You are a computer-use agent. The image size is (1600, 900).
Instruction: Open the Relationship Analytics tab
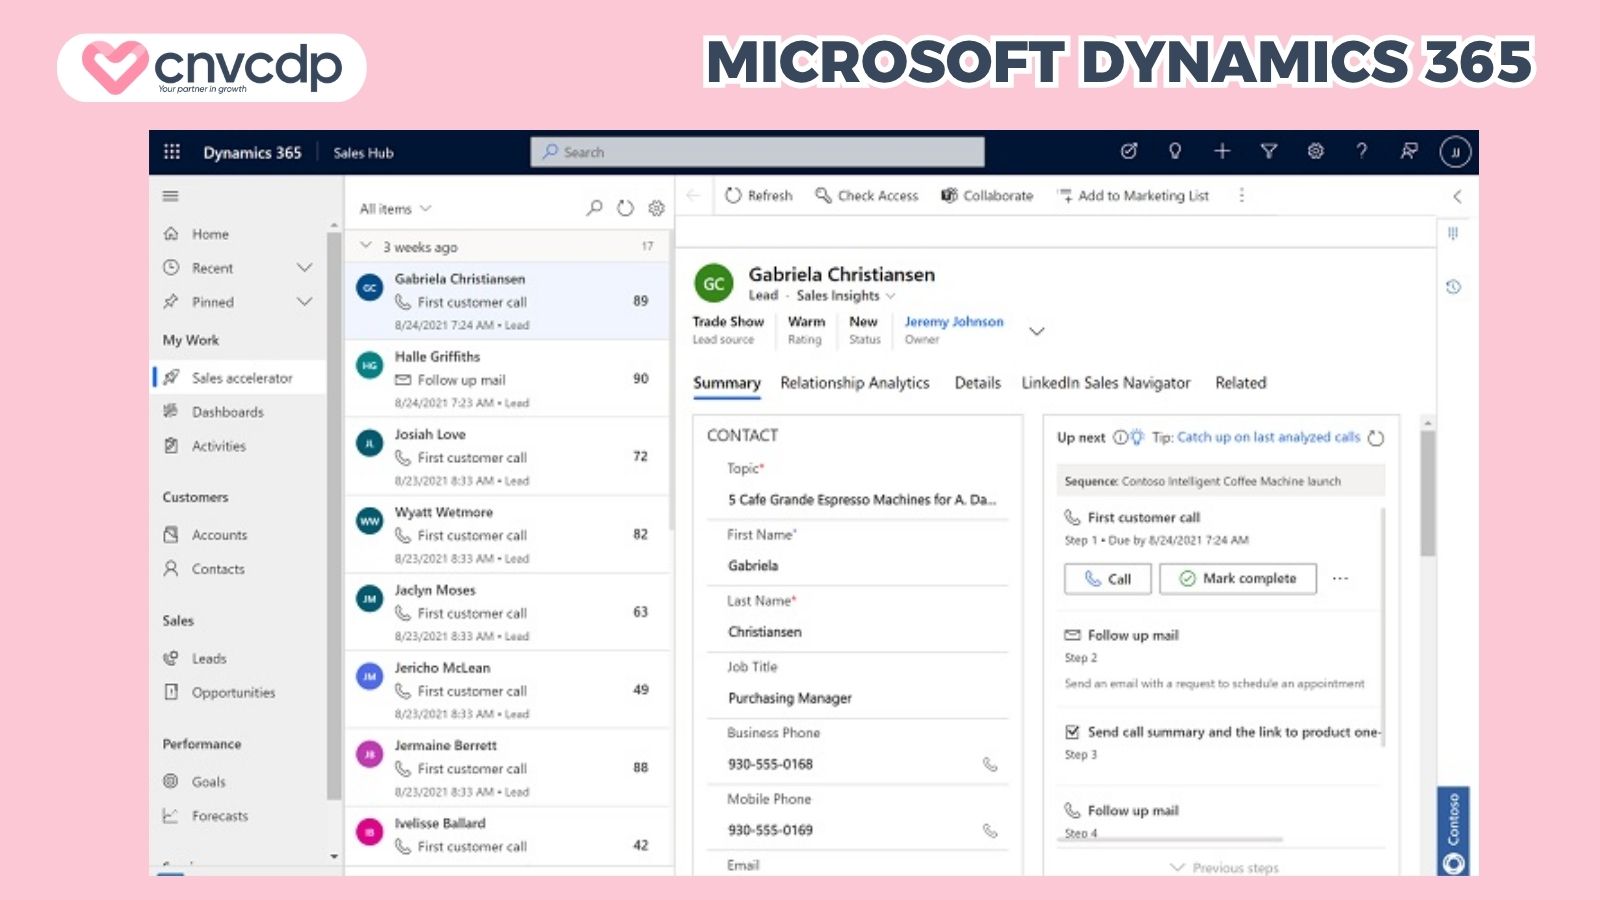click(x=855, y=383)
